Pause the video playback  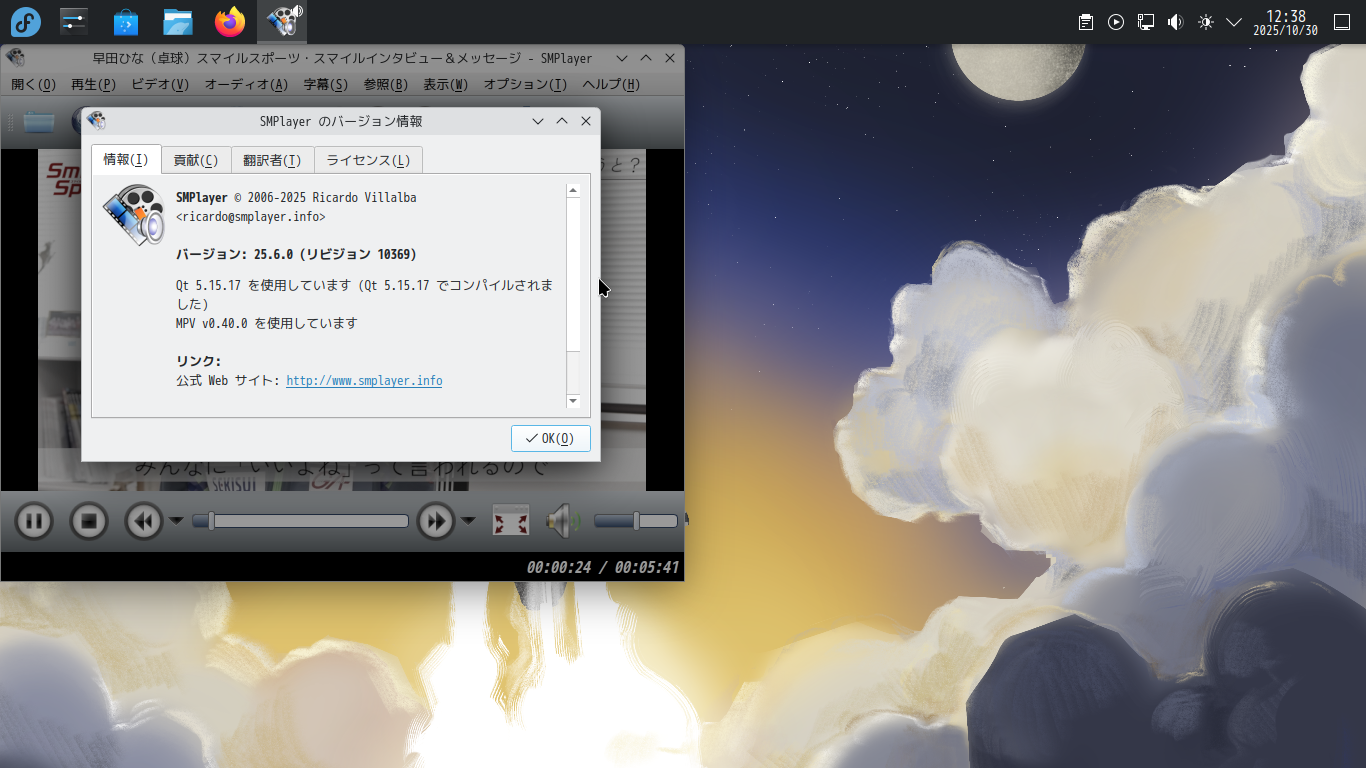point(33,521)
